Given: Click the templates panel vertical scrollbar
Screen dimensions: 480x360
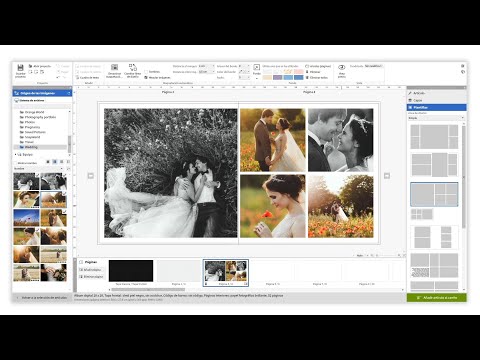Looking at the screenshot, I should 464,177.
